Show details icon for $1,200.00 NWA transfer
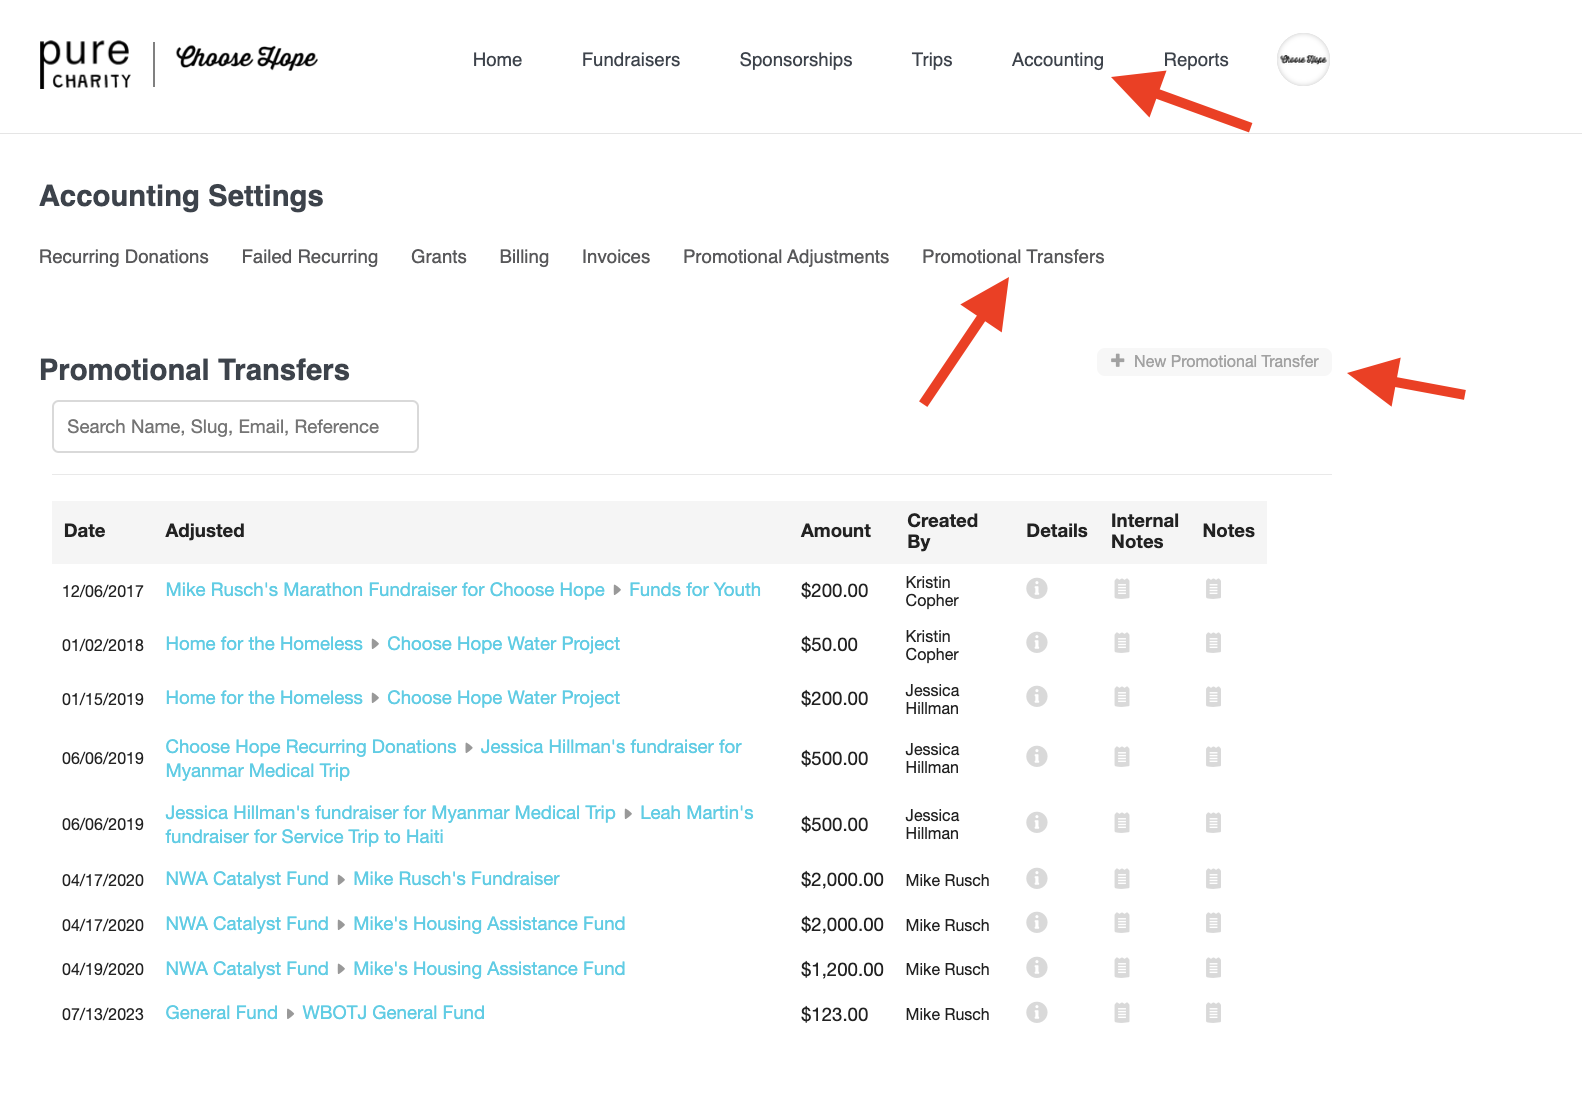This screenshot has width=1582, height=1118. click(1036, 968)
